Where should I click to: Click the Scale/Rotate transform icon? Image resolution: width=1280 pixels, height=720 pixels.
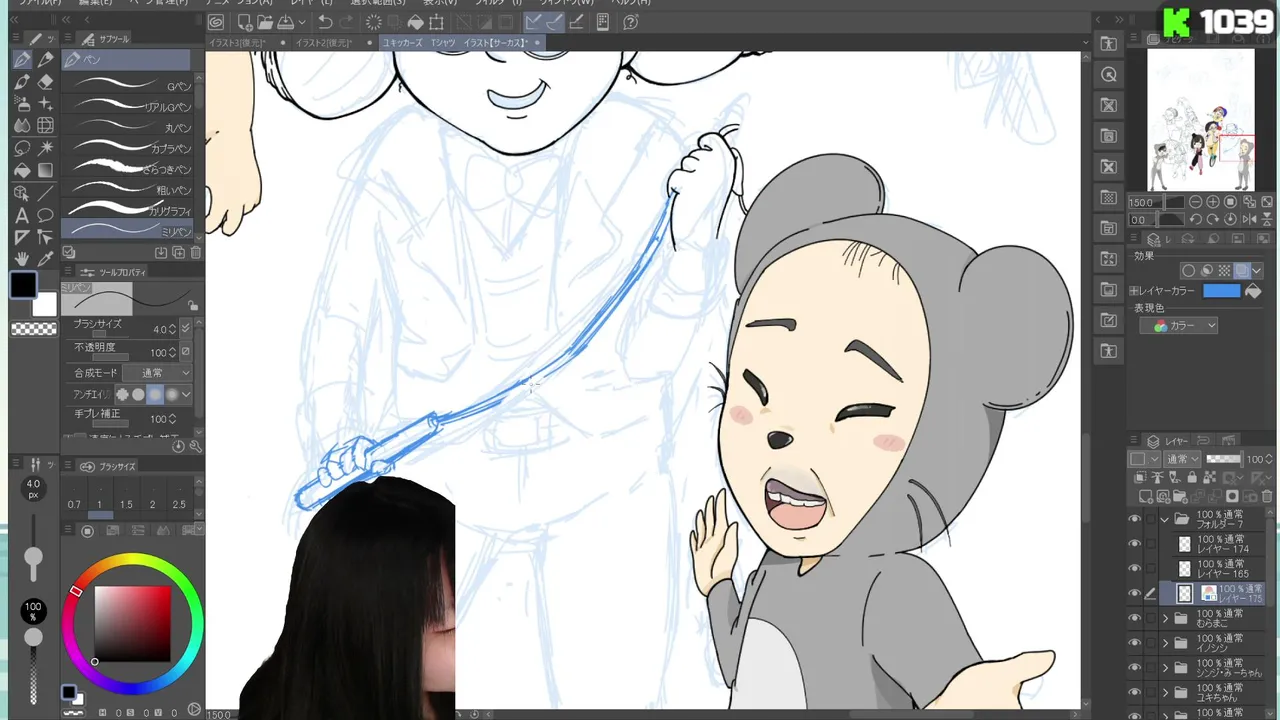tap(436, 22)
